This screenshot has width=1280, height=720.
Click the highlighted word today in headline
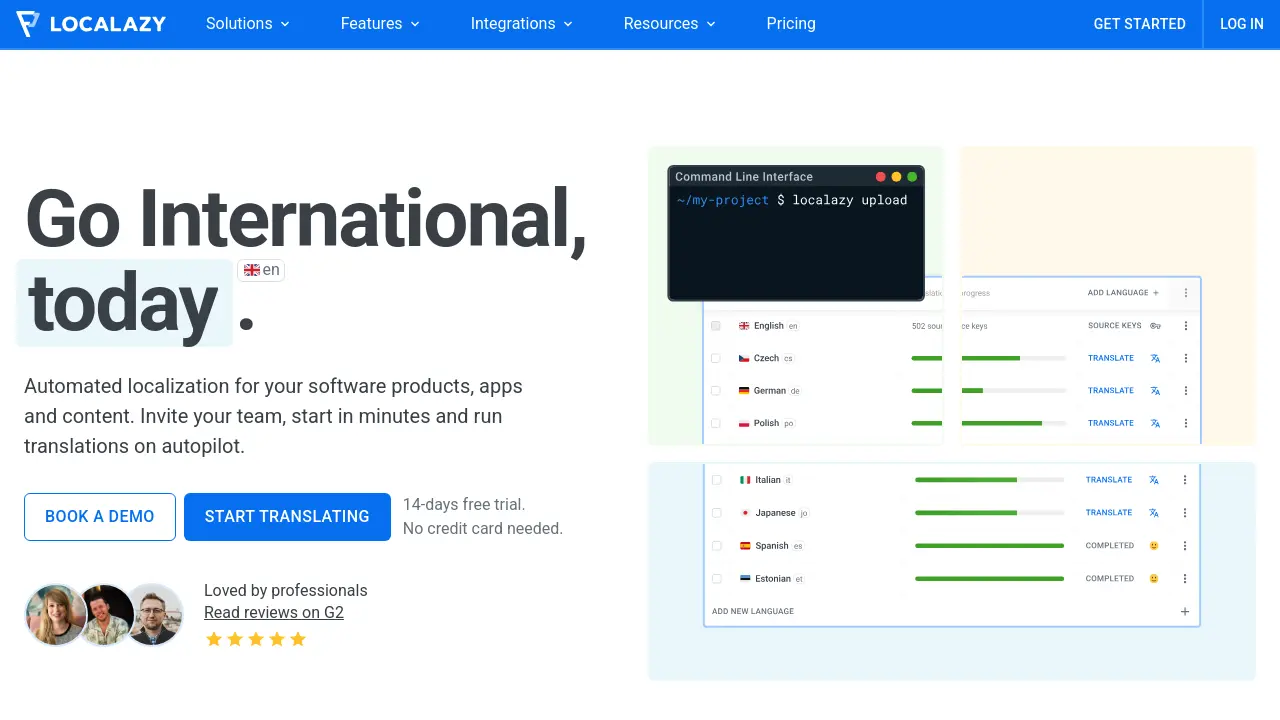tap(124, 303)
